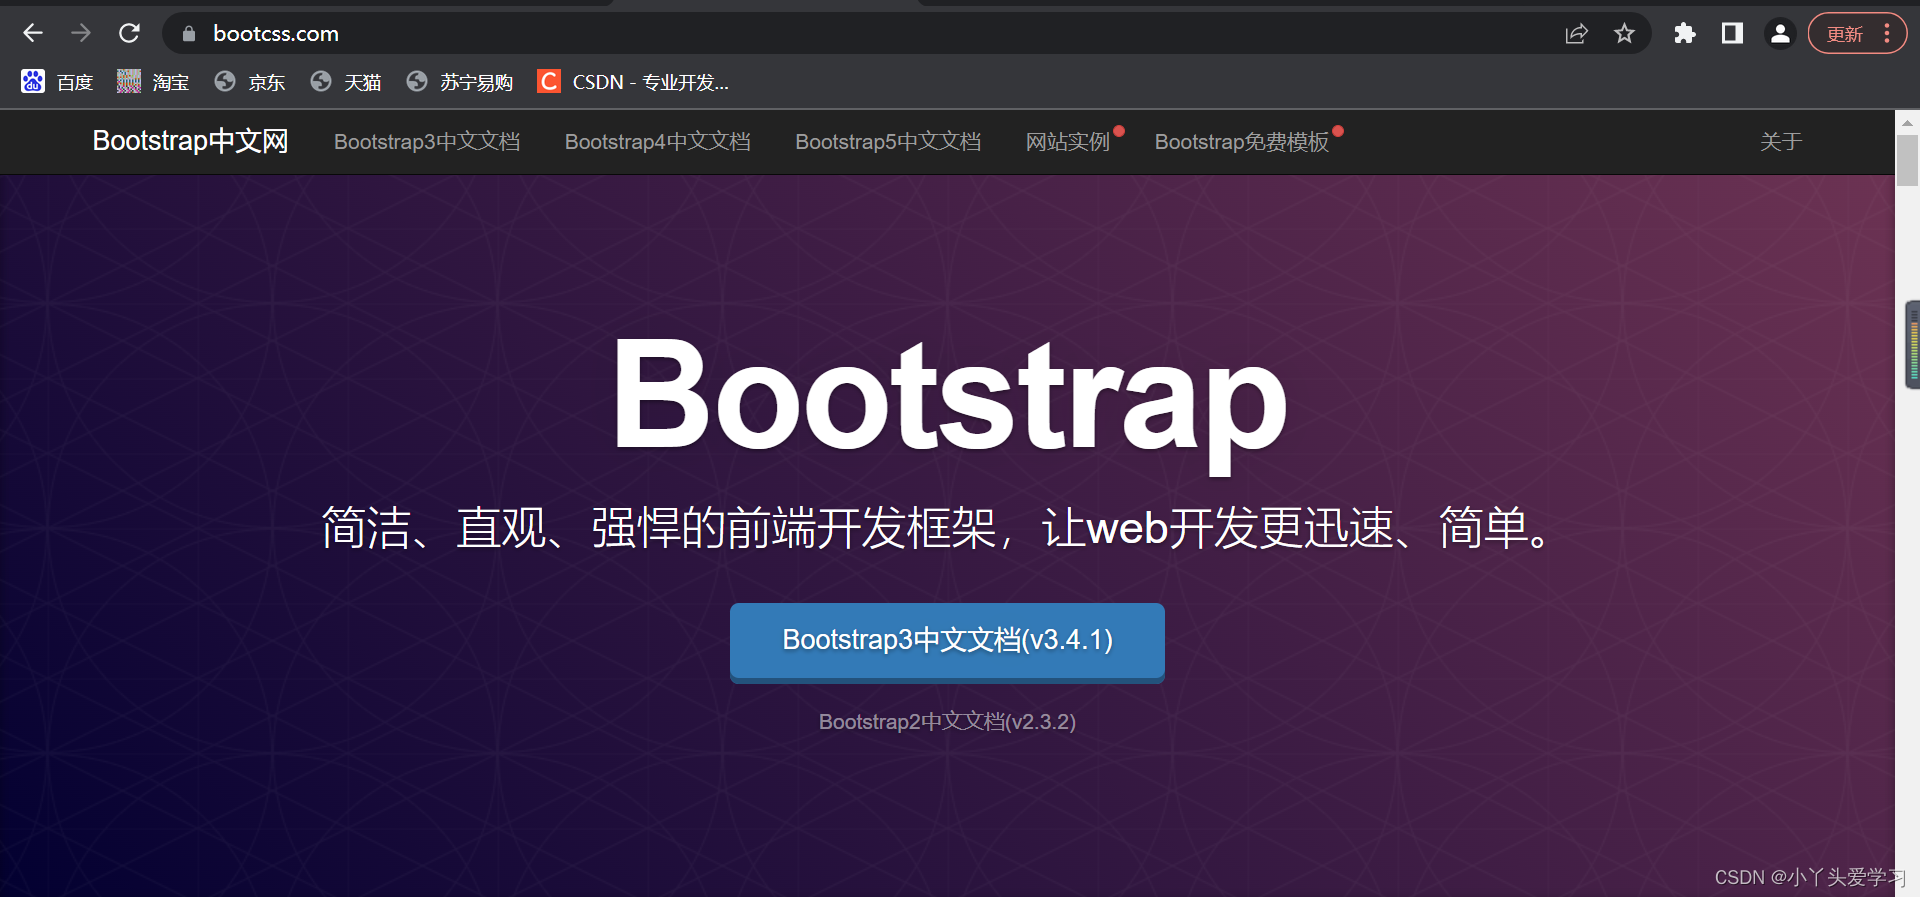Image resolution: width=1920 pixels, height=897 pixels.
Task: Bookmark this page with star icon
Action: point(1624,34)
